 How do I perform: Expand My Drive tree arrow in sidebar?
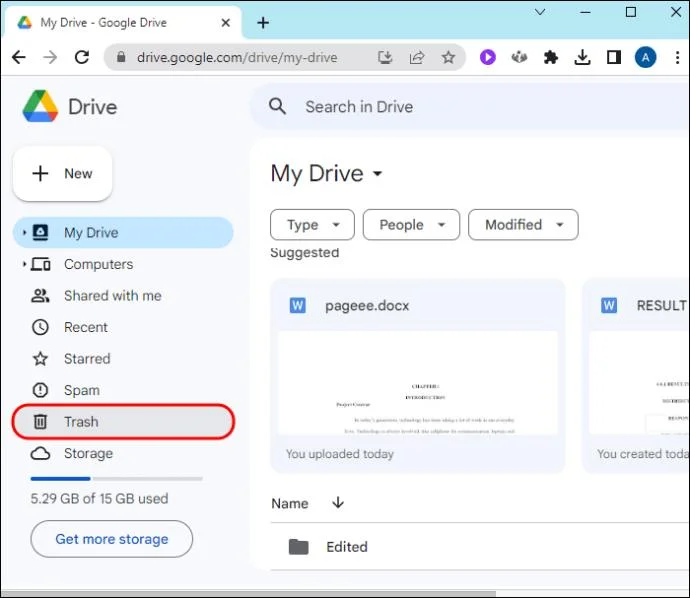[24, 232]
